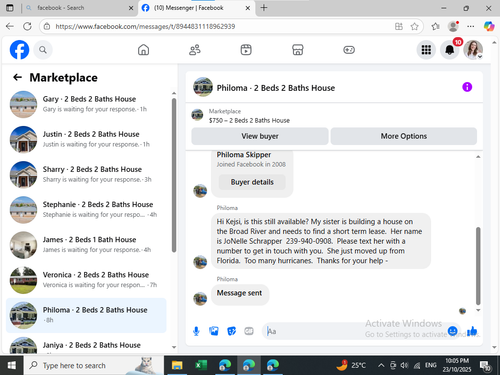The width and height of the screenshot is (500, 375).
Task: Select the highlighted Philoma conversation
Action: [86, 315]
